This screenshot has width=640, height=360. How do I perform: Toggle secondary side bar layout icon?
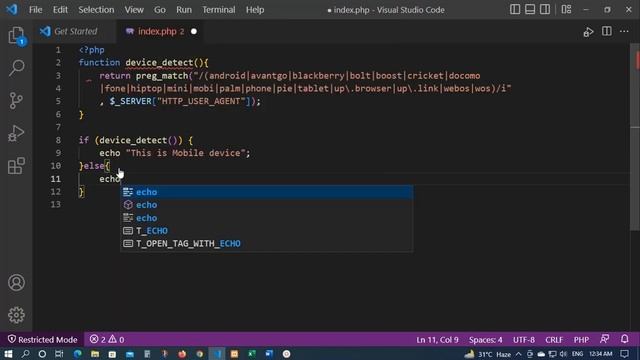point(545,9)
